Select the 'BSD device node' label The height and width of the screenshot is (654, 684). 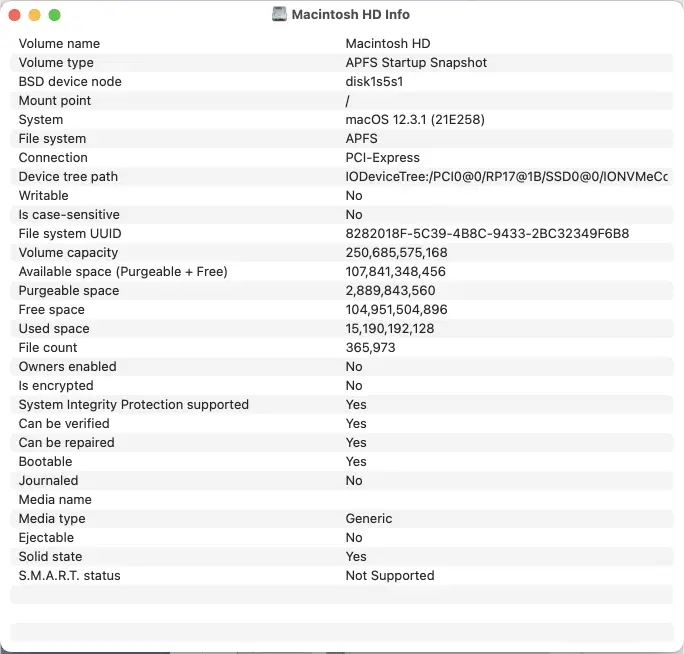click(70, 82)
